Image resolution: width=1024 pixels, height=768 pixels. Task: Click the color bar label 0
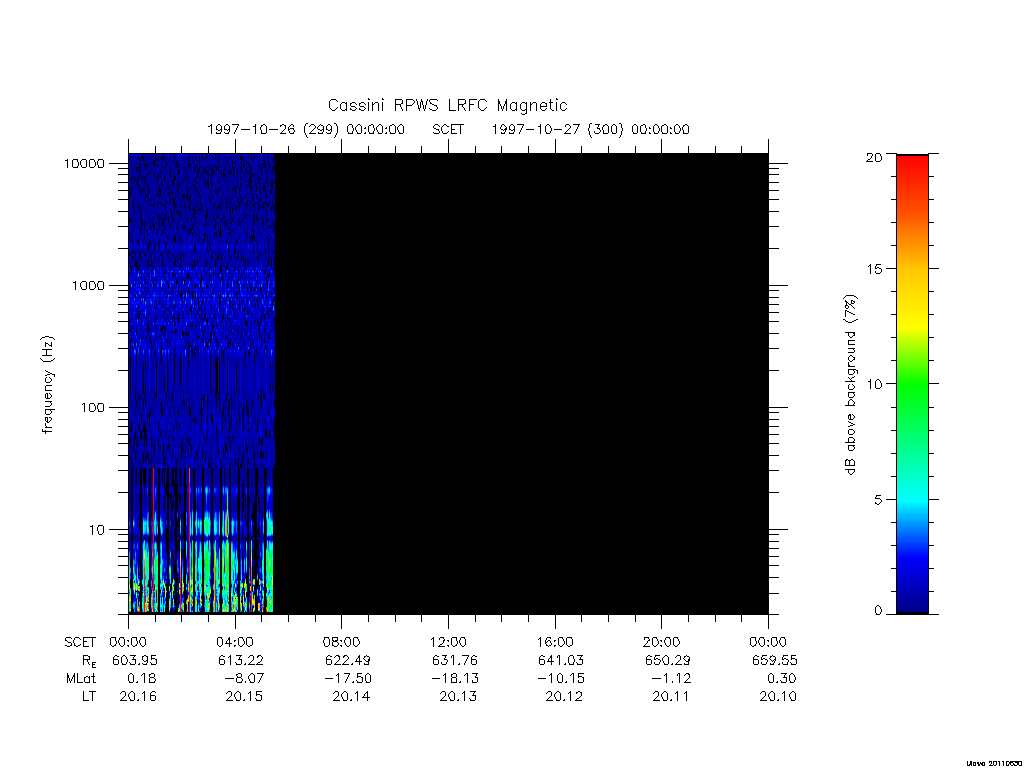877,611
